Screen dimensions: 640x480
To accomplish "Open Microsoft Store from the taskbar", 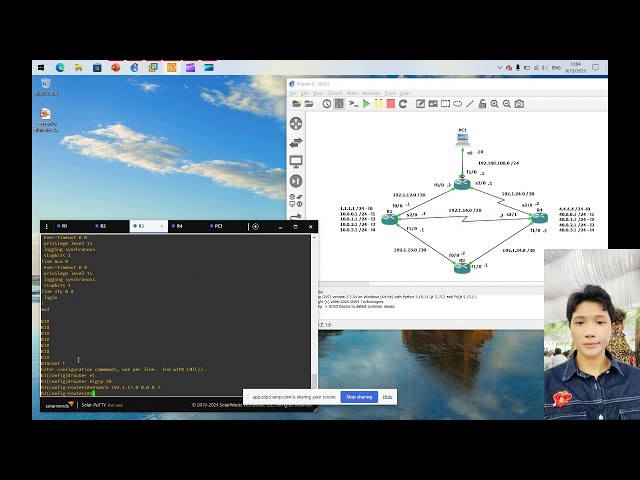I will [x=97, y=68].
